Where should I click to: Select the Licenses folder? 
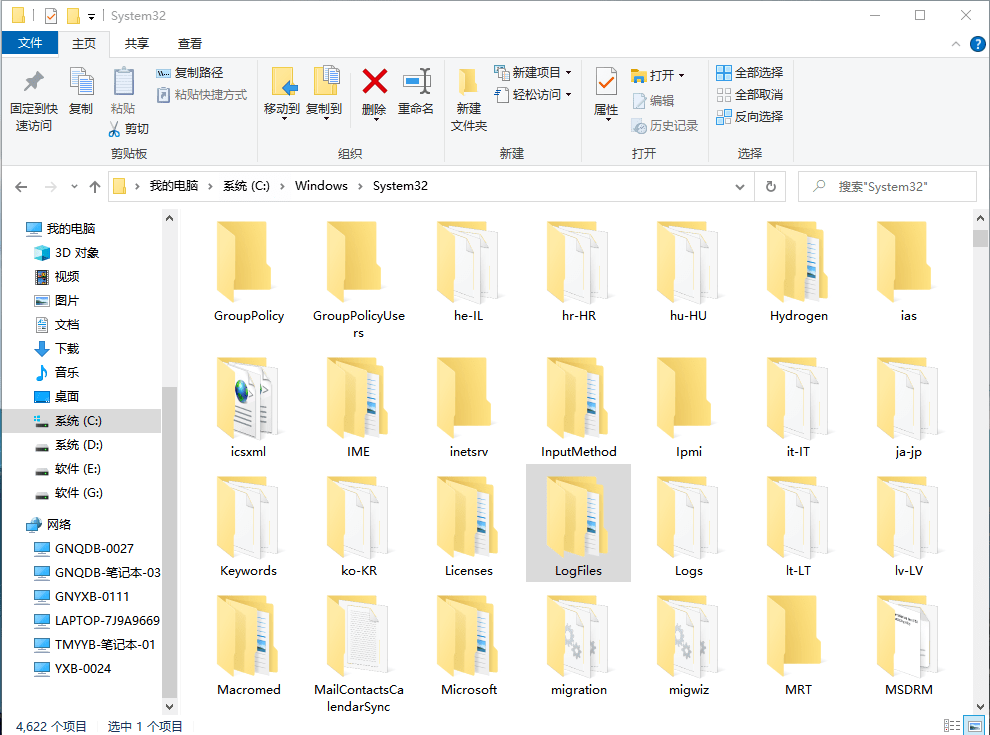click(x=468, y=526)
